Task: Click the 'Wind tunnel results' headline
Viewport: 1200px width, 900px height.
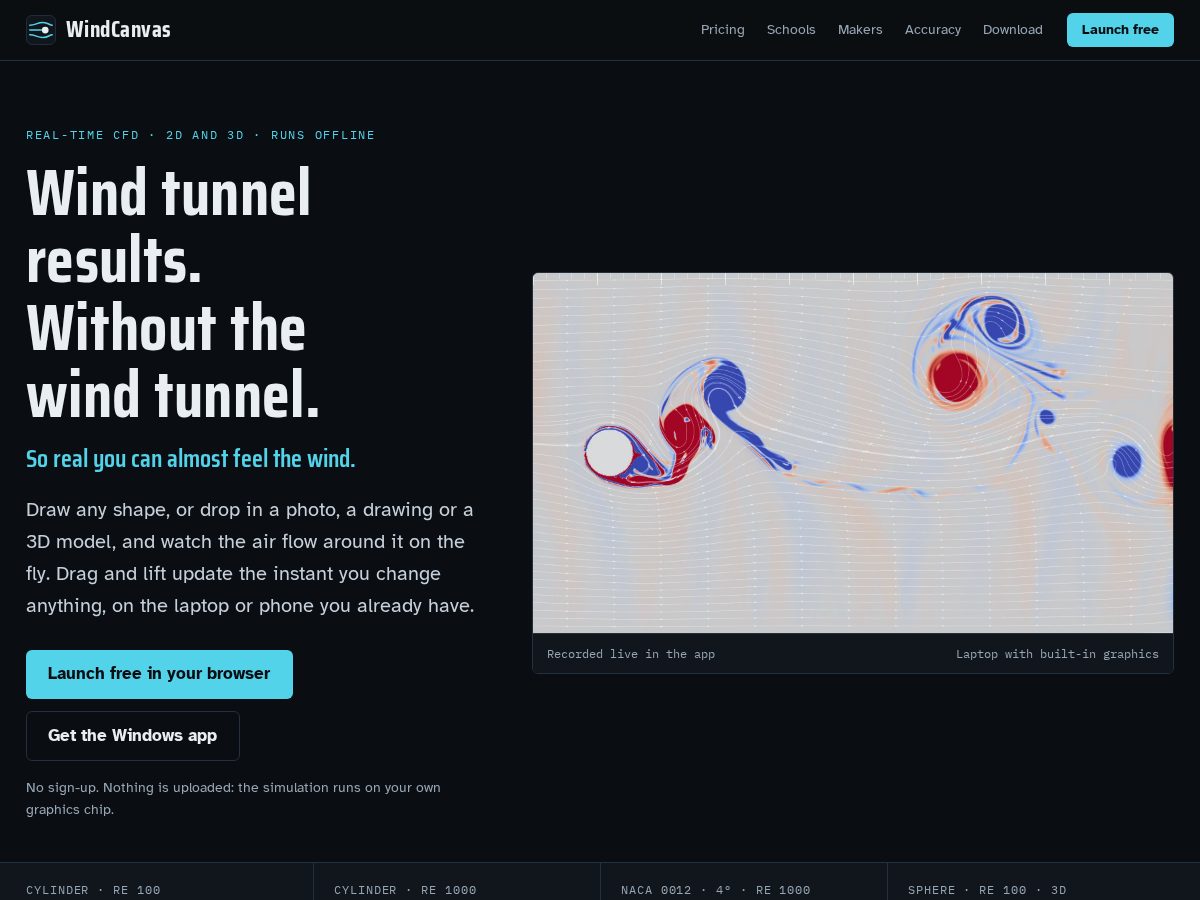Action: click(173, 294)
